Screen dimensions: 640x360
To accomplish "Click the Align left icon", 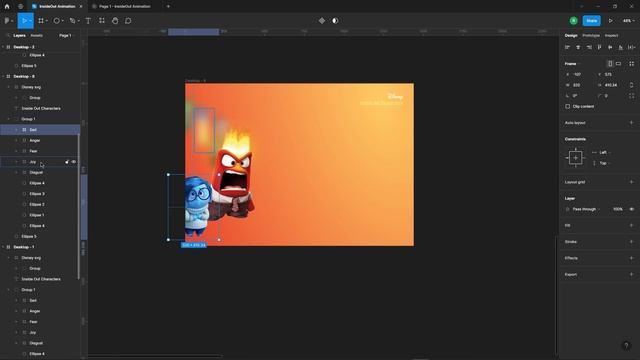I will point(567,47).
